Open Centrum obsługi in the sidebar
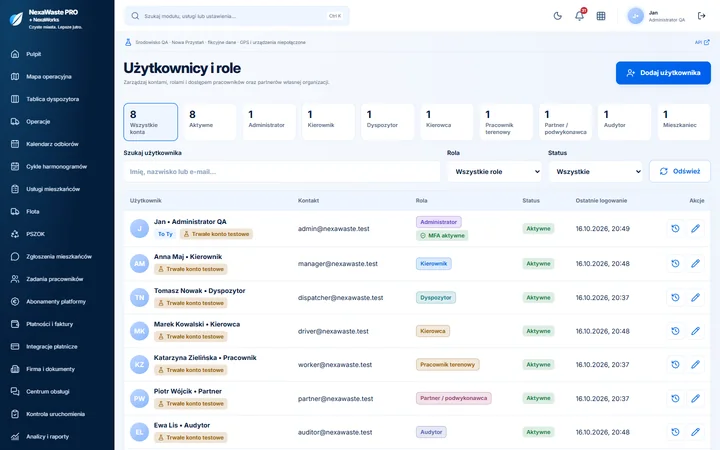This screenshot has width=720, height=450. [x=57, y=392]
